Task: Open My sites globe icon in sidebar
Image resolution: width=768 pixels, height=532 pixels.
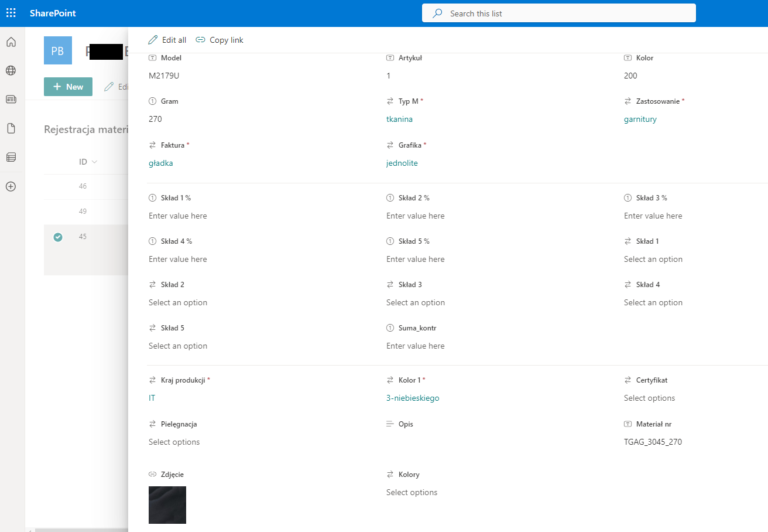Action: click(x=11, y=71)
